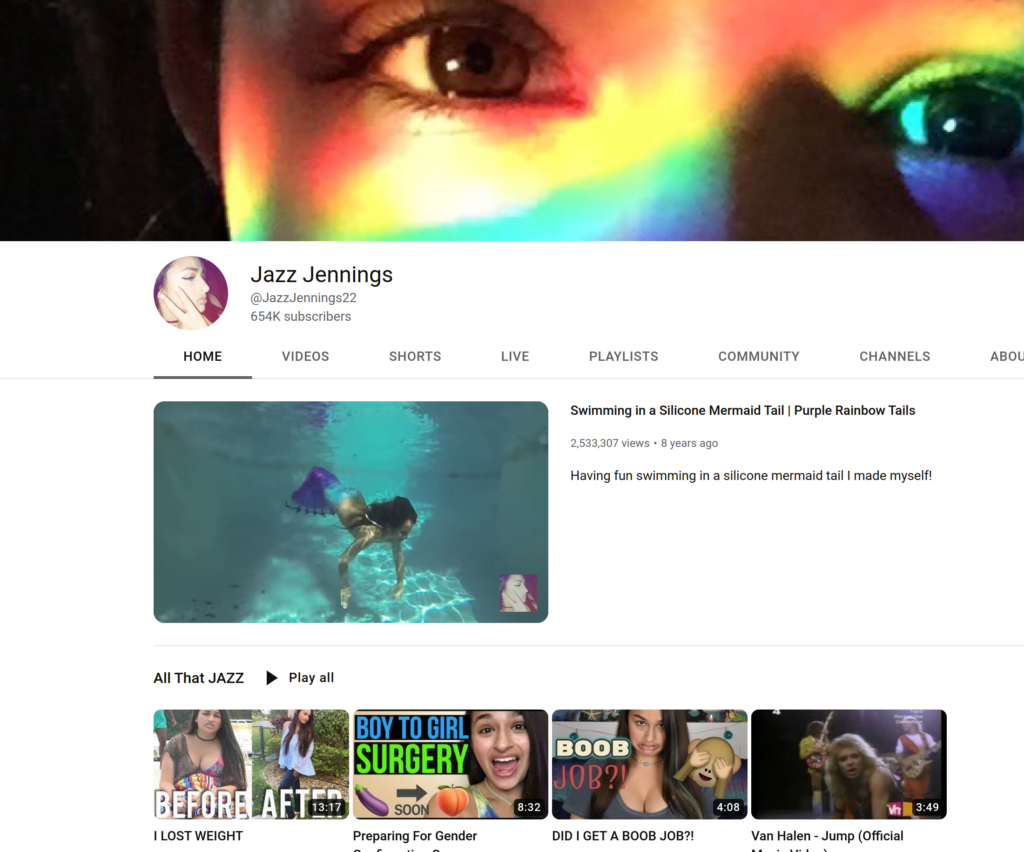Click the Jazz Jennings channel avatar
Screen dimensions: 1024x852
point(190,293)
